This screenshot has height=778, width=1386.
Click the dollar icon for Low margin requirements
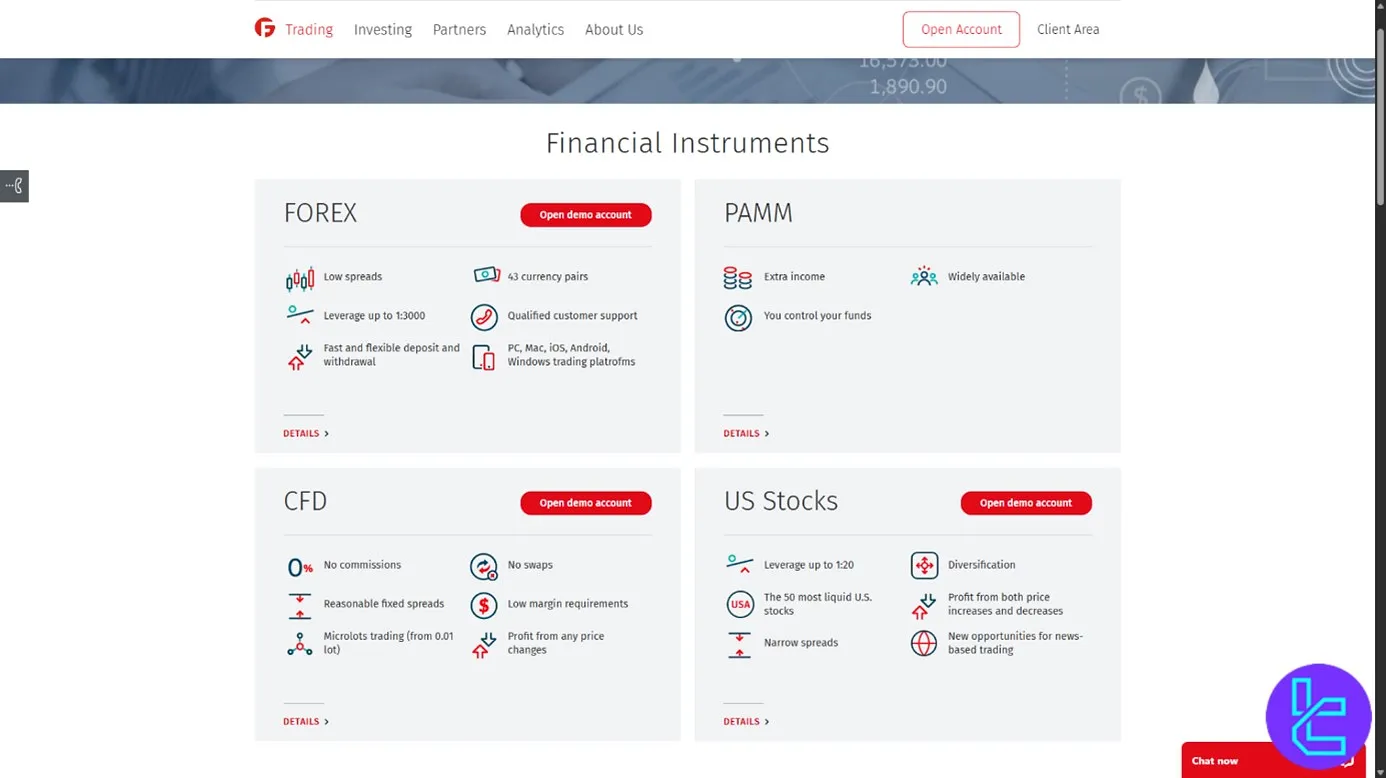[x=484, y=605]
